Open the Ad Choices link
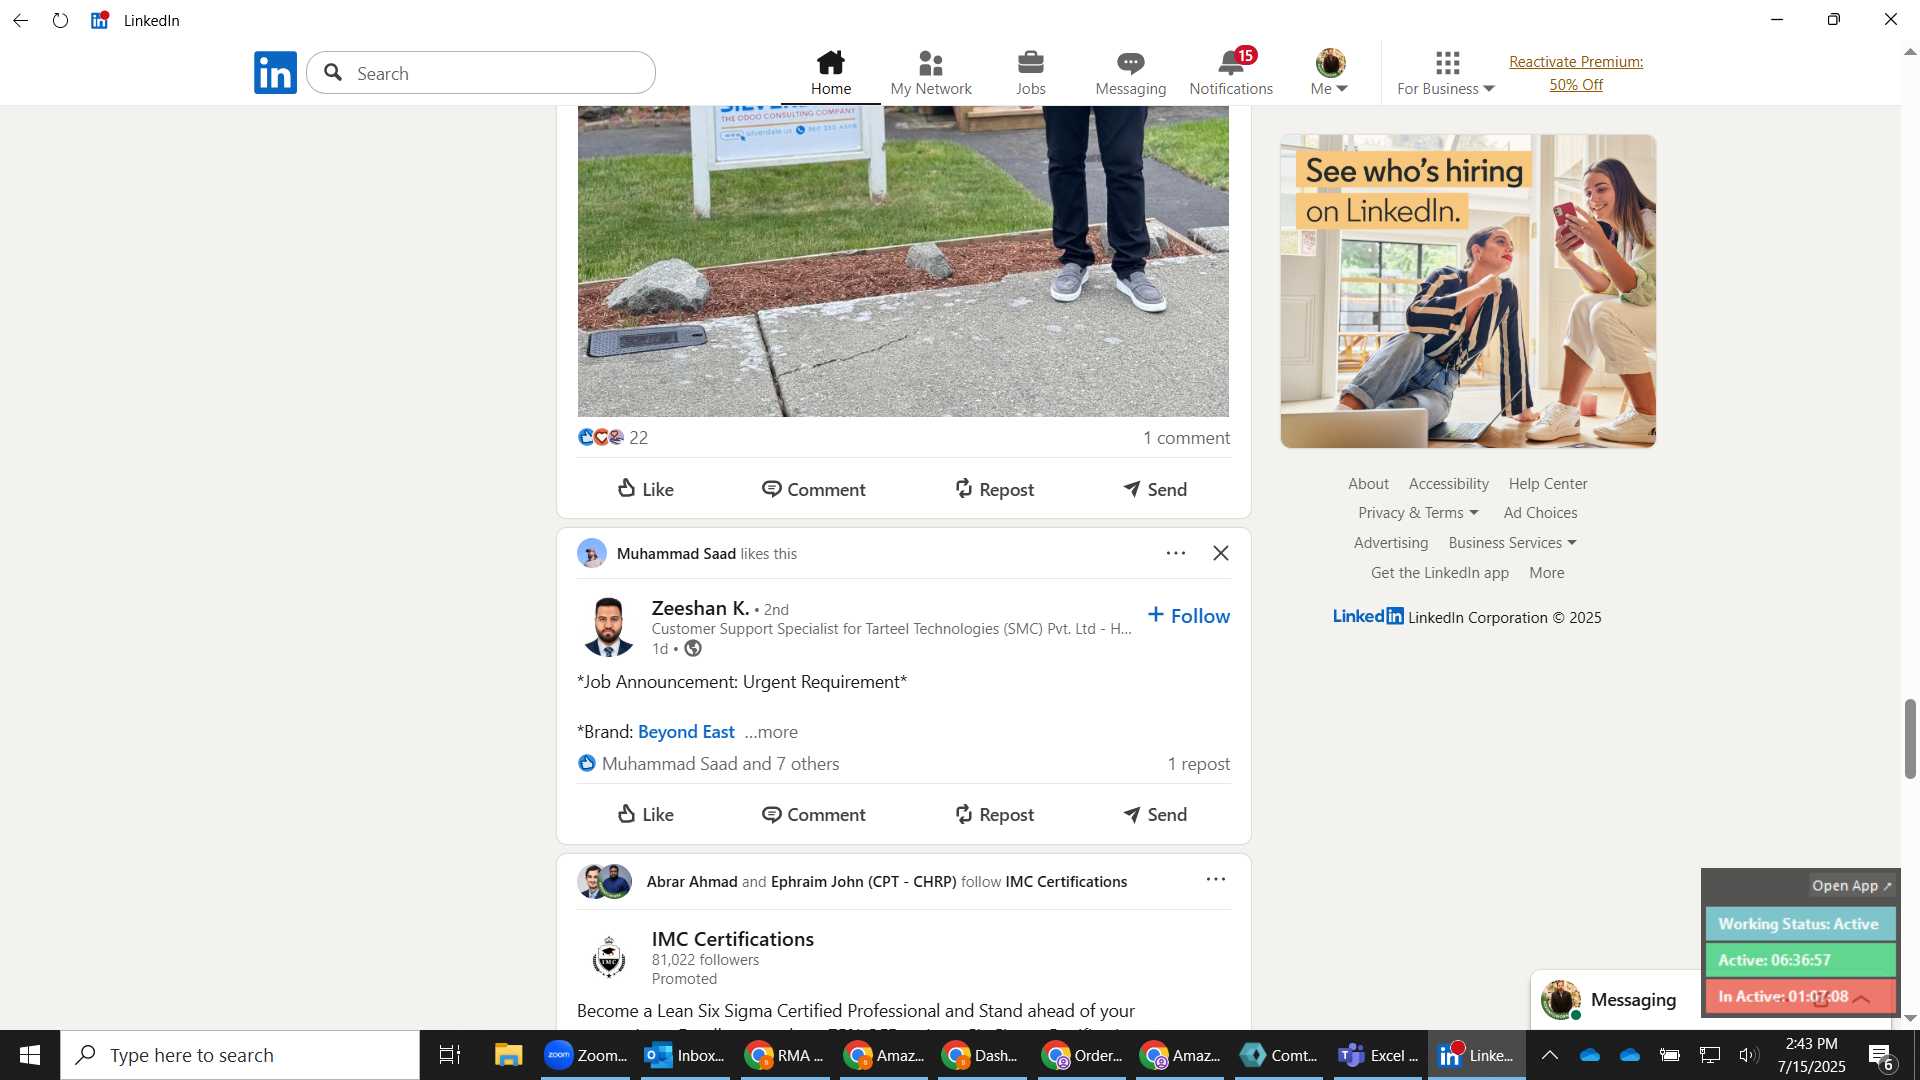Screen dimensions: 1920x1080 (1540, 513)
